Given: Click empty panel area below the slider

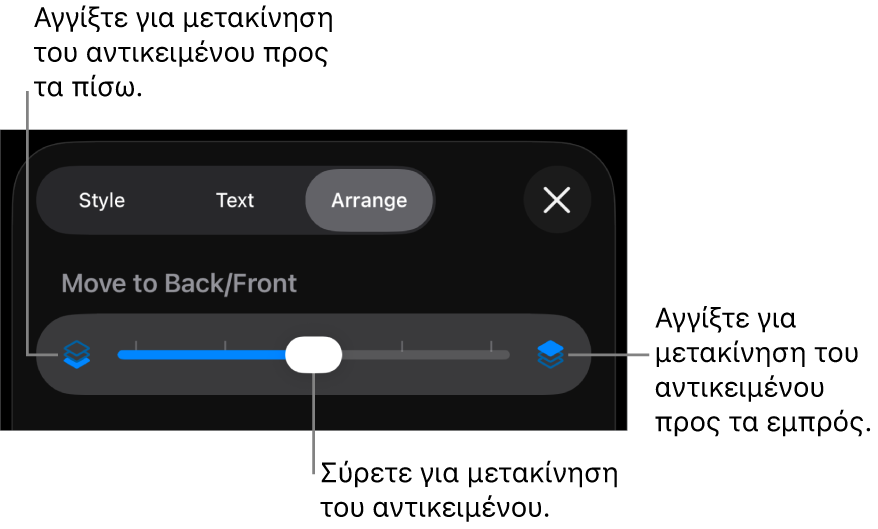Looking at the screenshot, I should click(313, 412).
